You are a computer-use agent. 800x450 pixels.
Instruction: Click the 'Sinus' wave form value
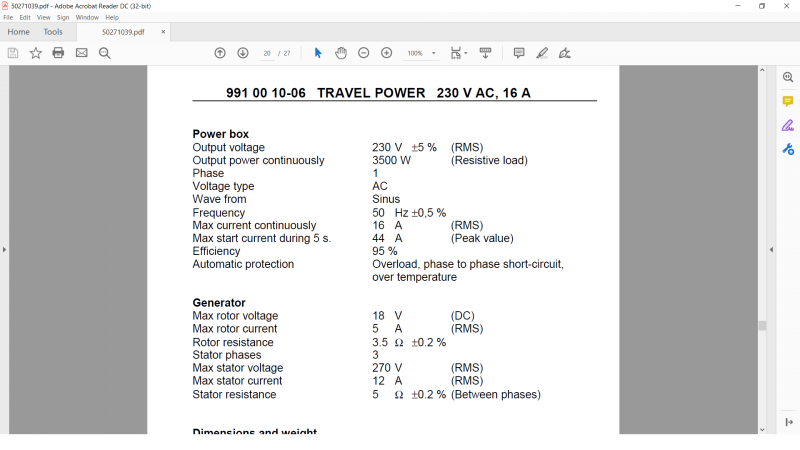coord(386,199)
